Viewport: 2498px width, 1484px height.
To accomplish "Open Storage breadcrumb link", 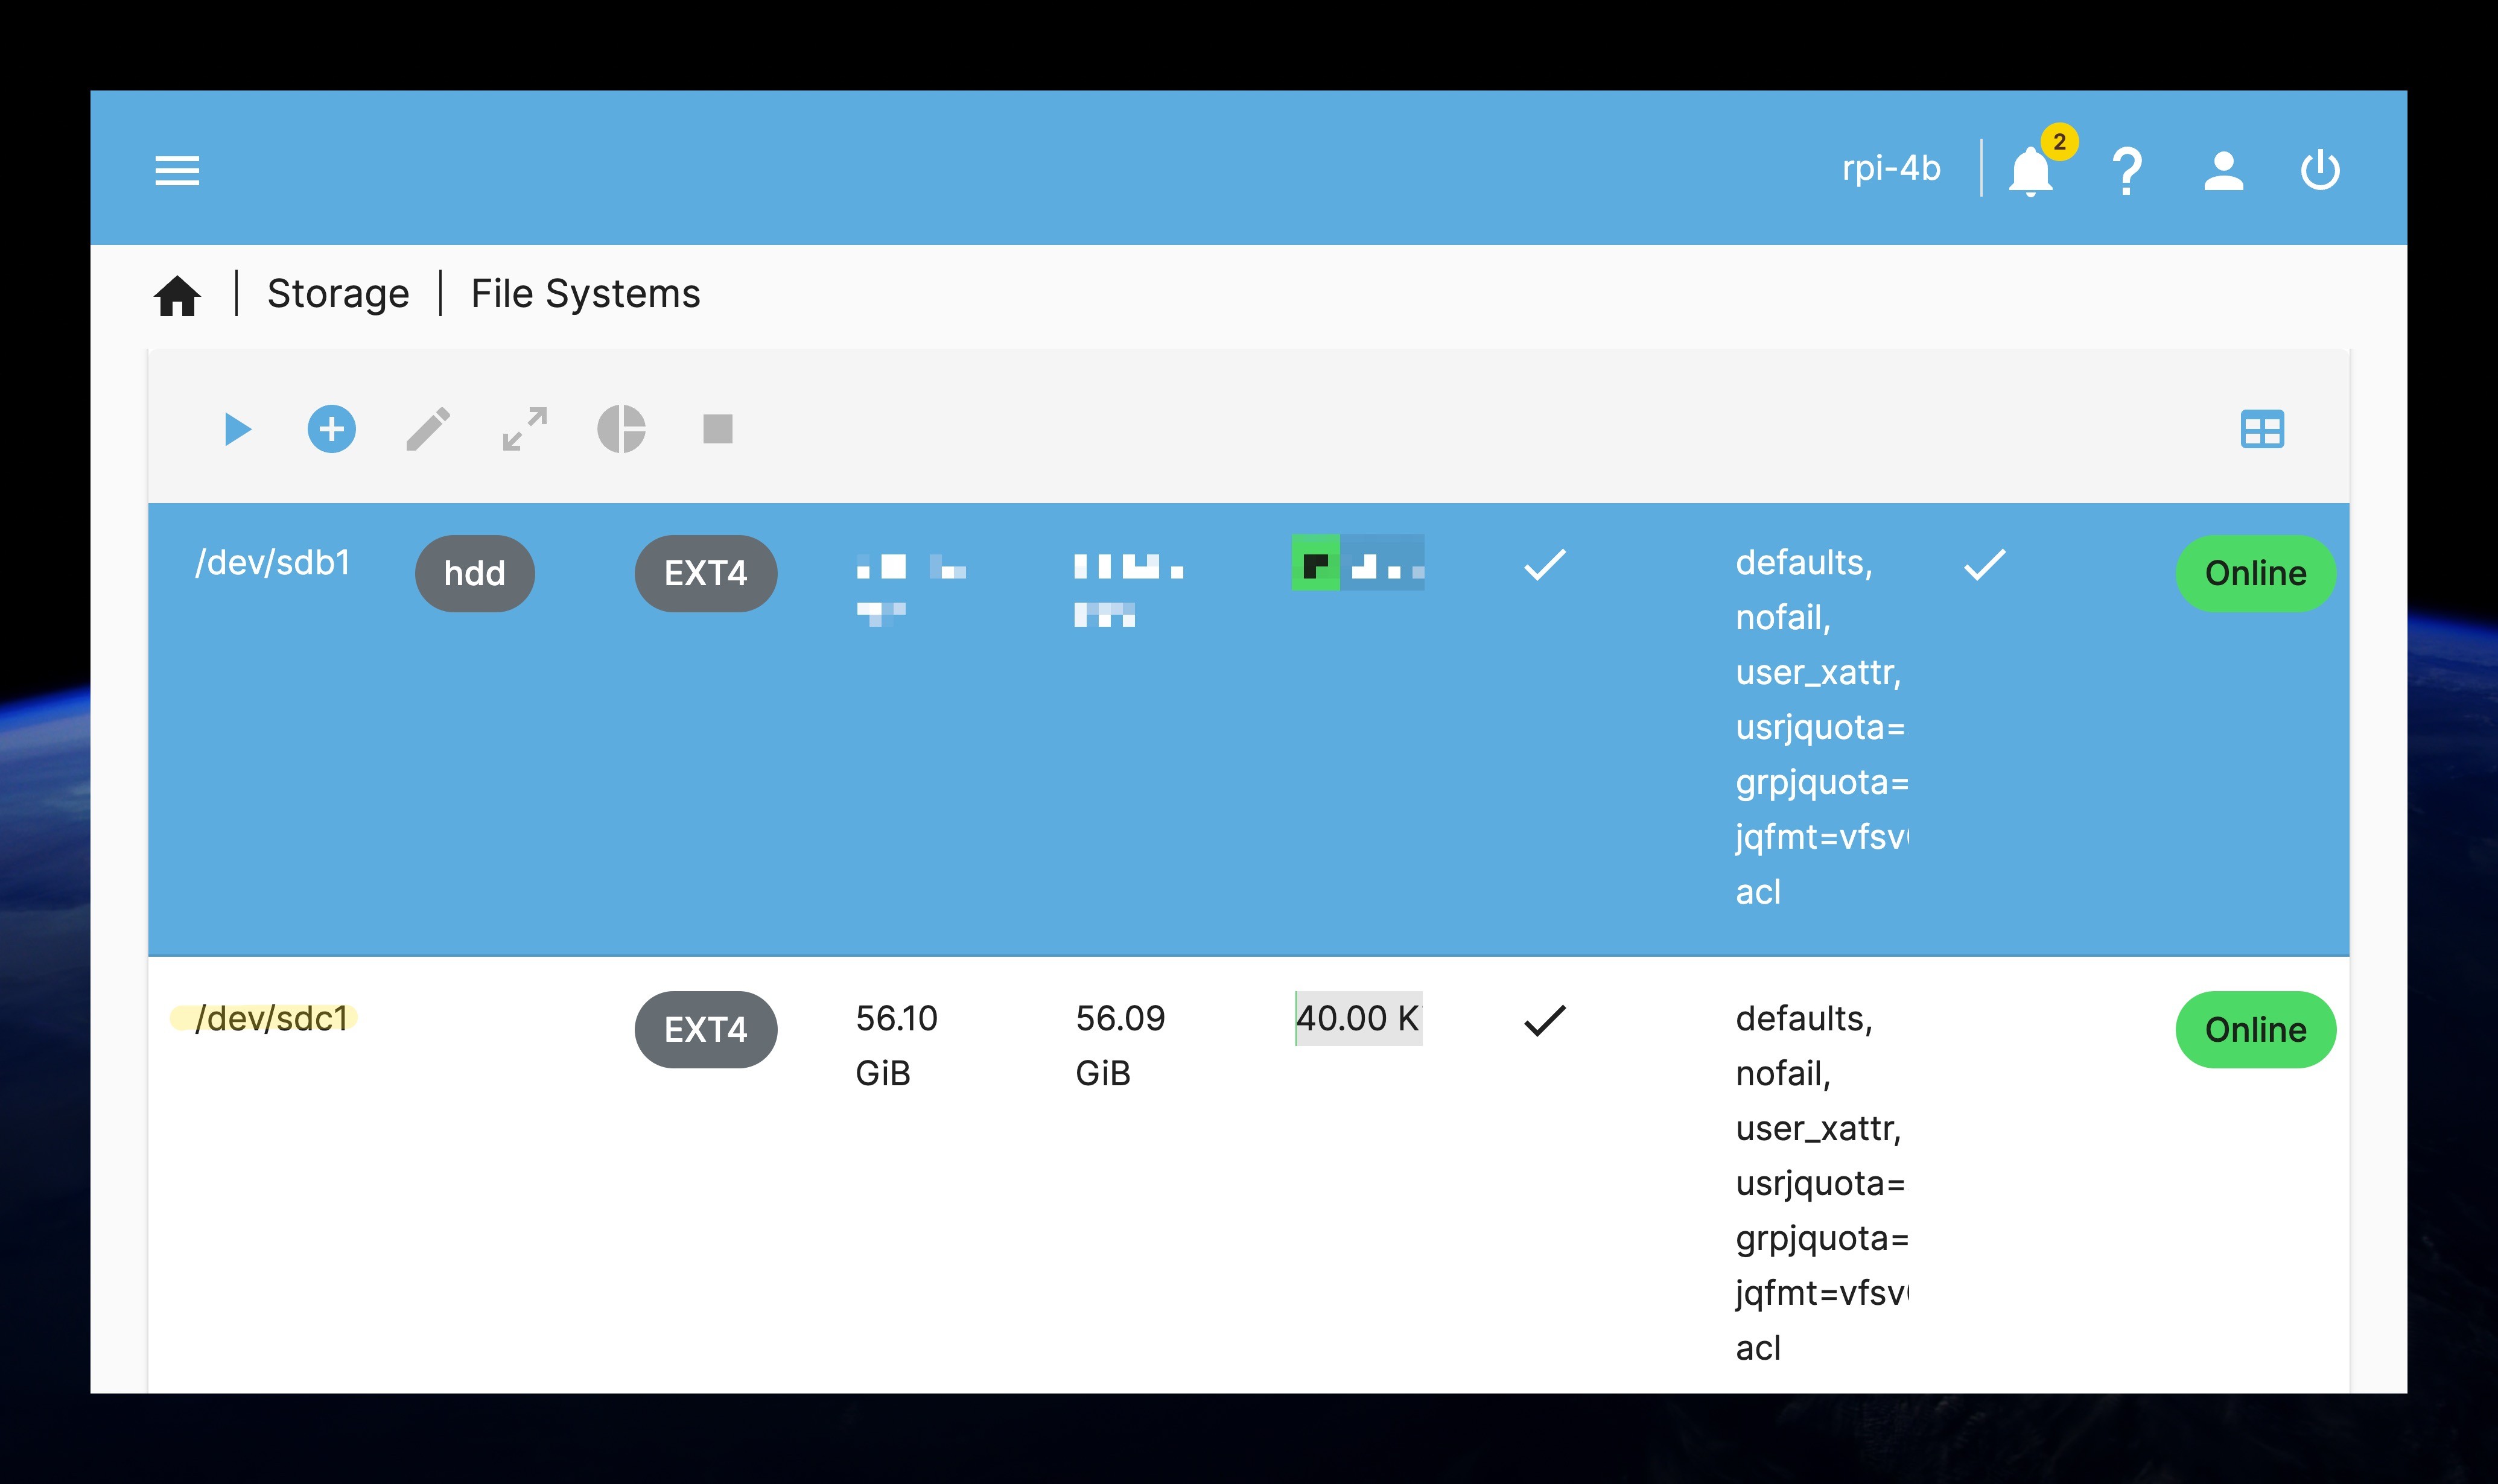I will pos(338,294).
